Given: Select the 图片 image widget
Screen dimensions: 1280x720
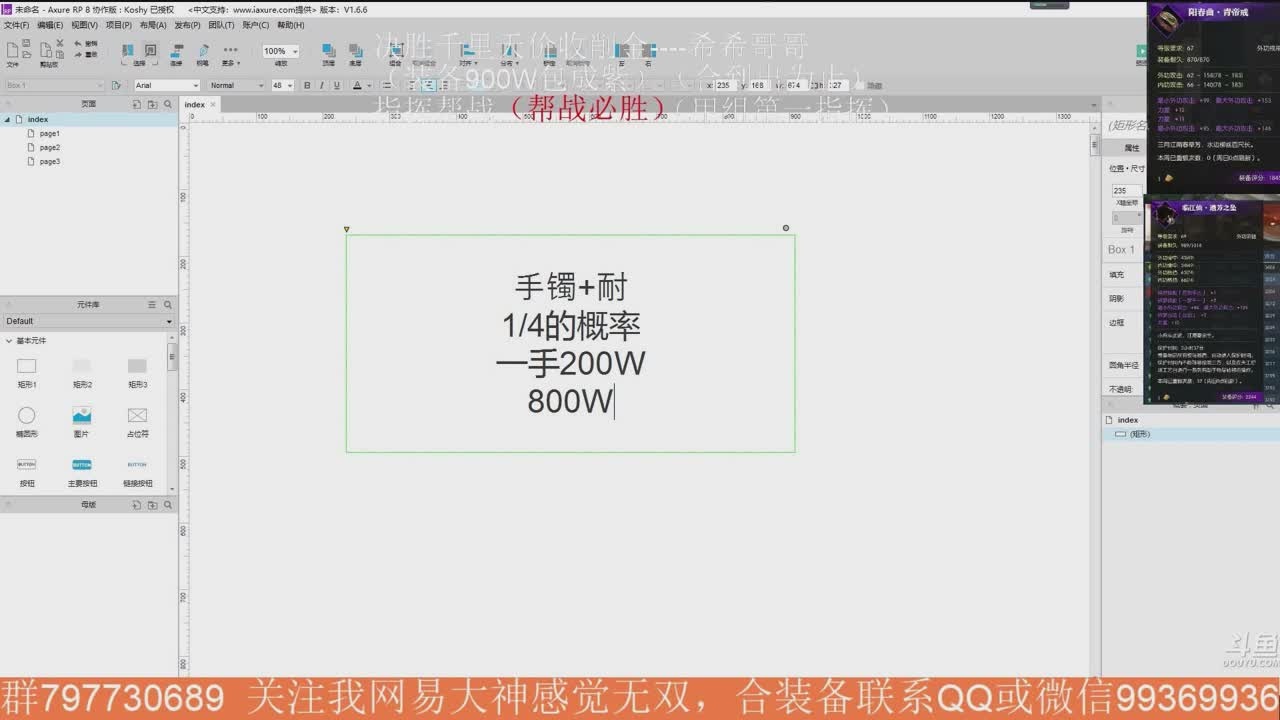Looking at the screenshot, I should (x=82, y=422).
